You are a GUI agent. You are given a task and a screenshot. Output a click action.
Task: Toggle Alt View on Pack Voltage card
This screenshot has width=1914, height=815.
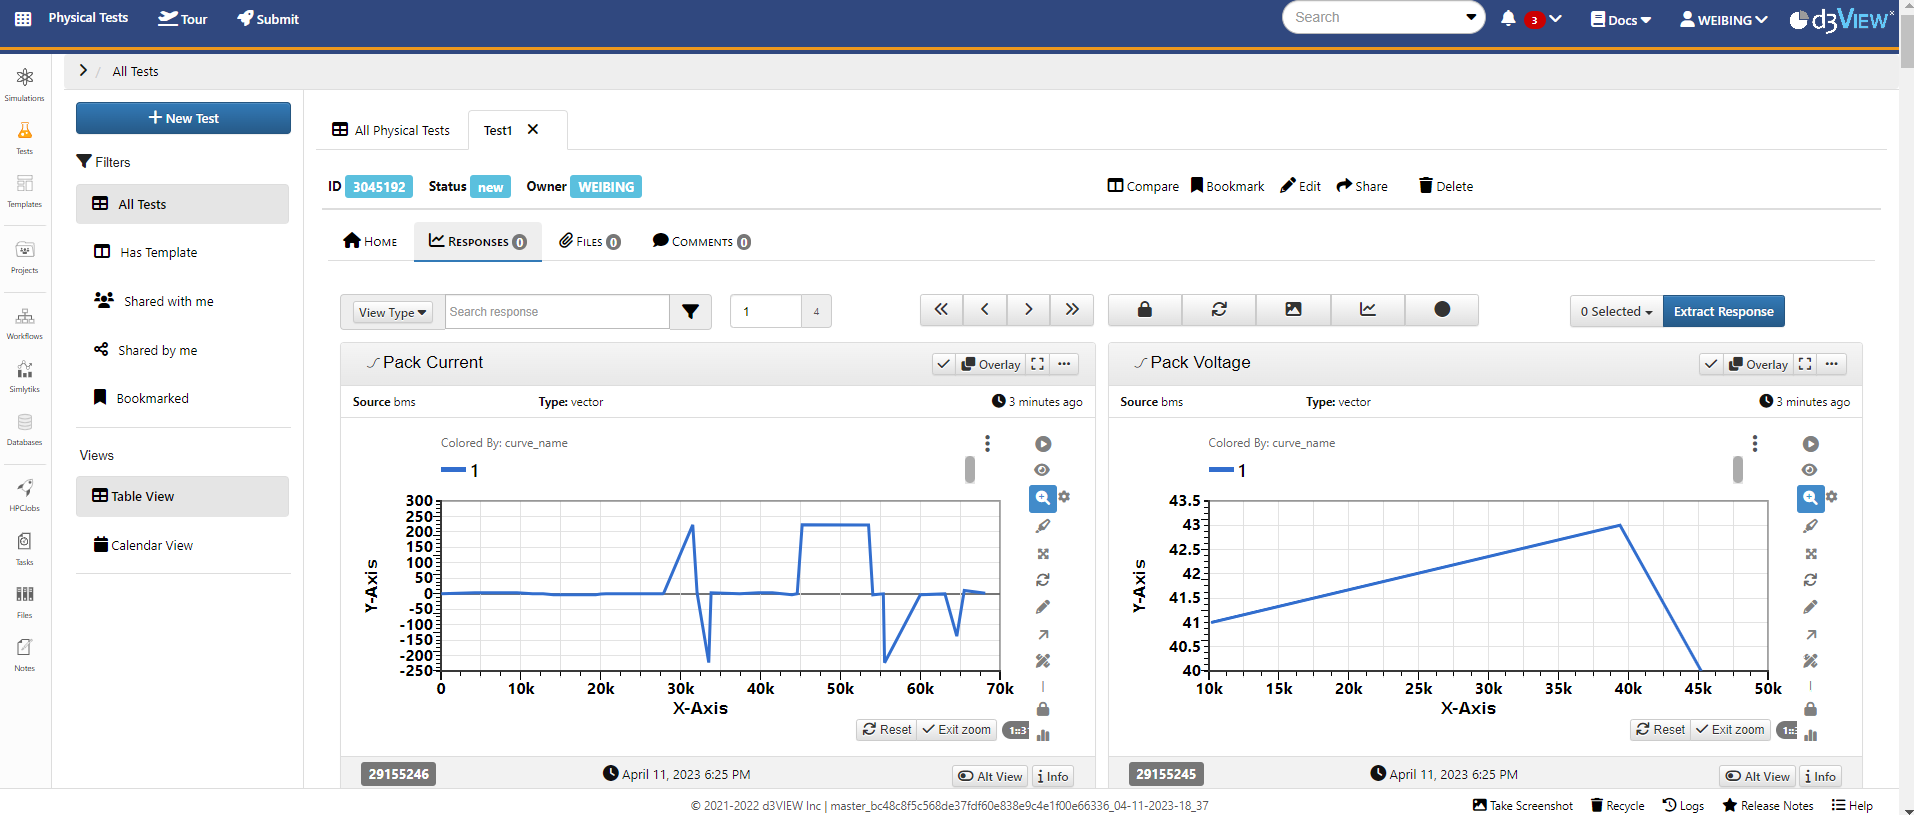tap(1757, 776)
